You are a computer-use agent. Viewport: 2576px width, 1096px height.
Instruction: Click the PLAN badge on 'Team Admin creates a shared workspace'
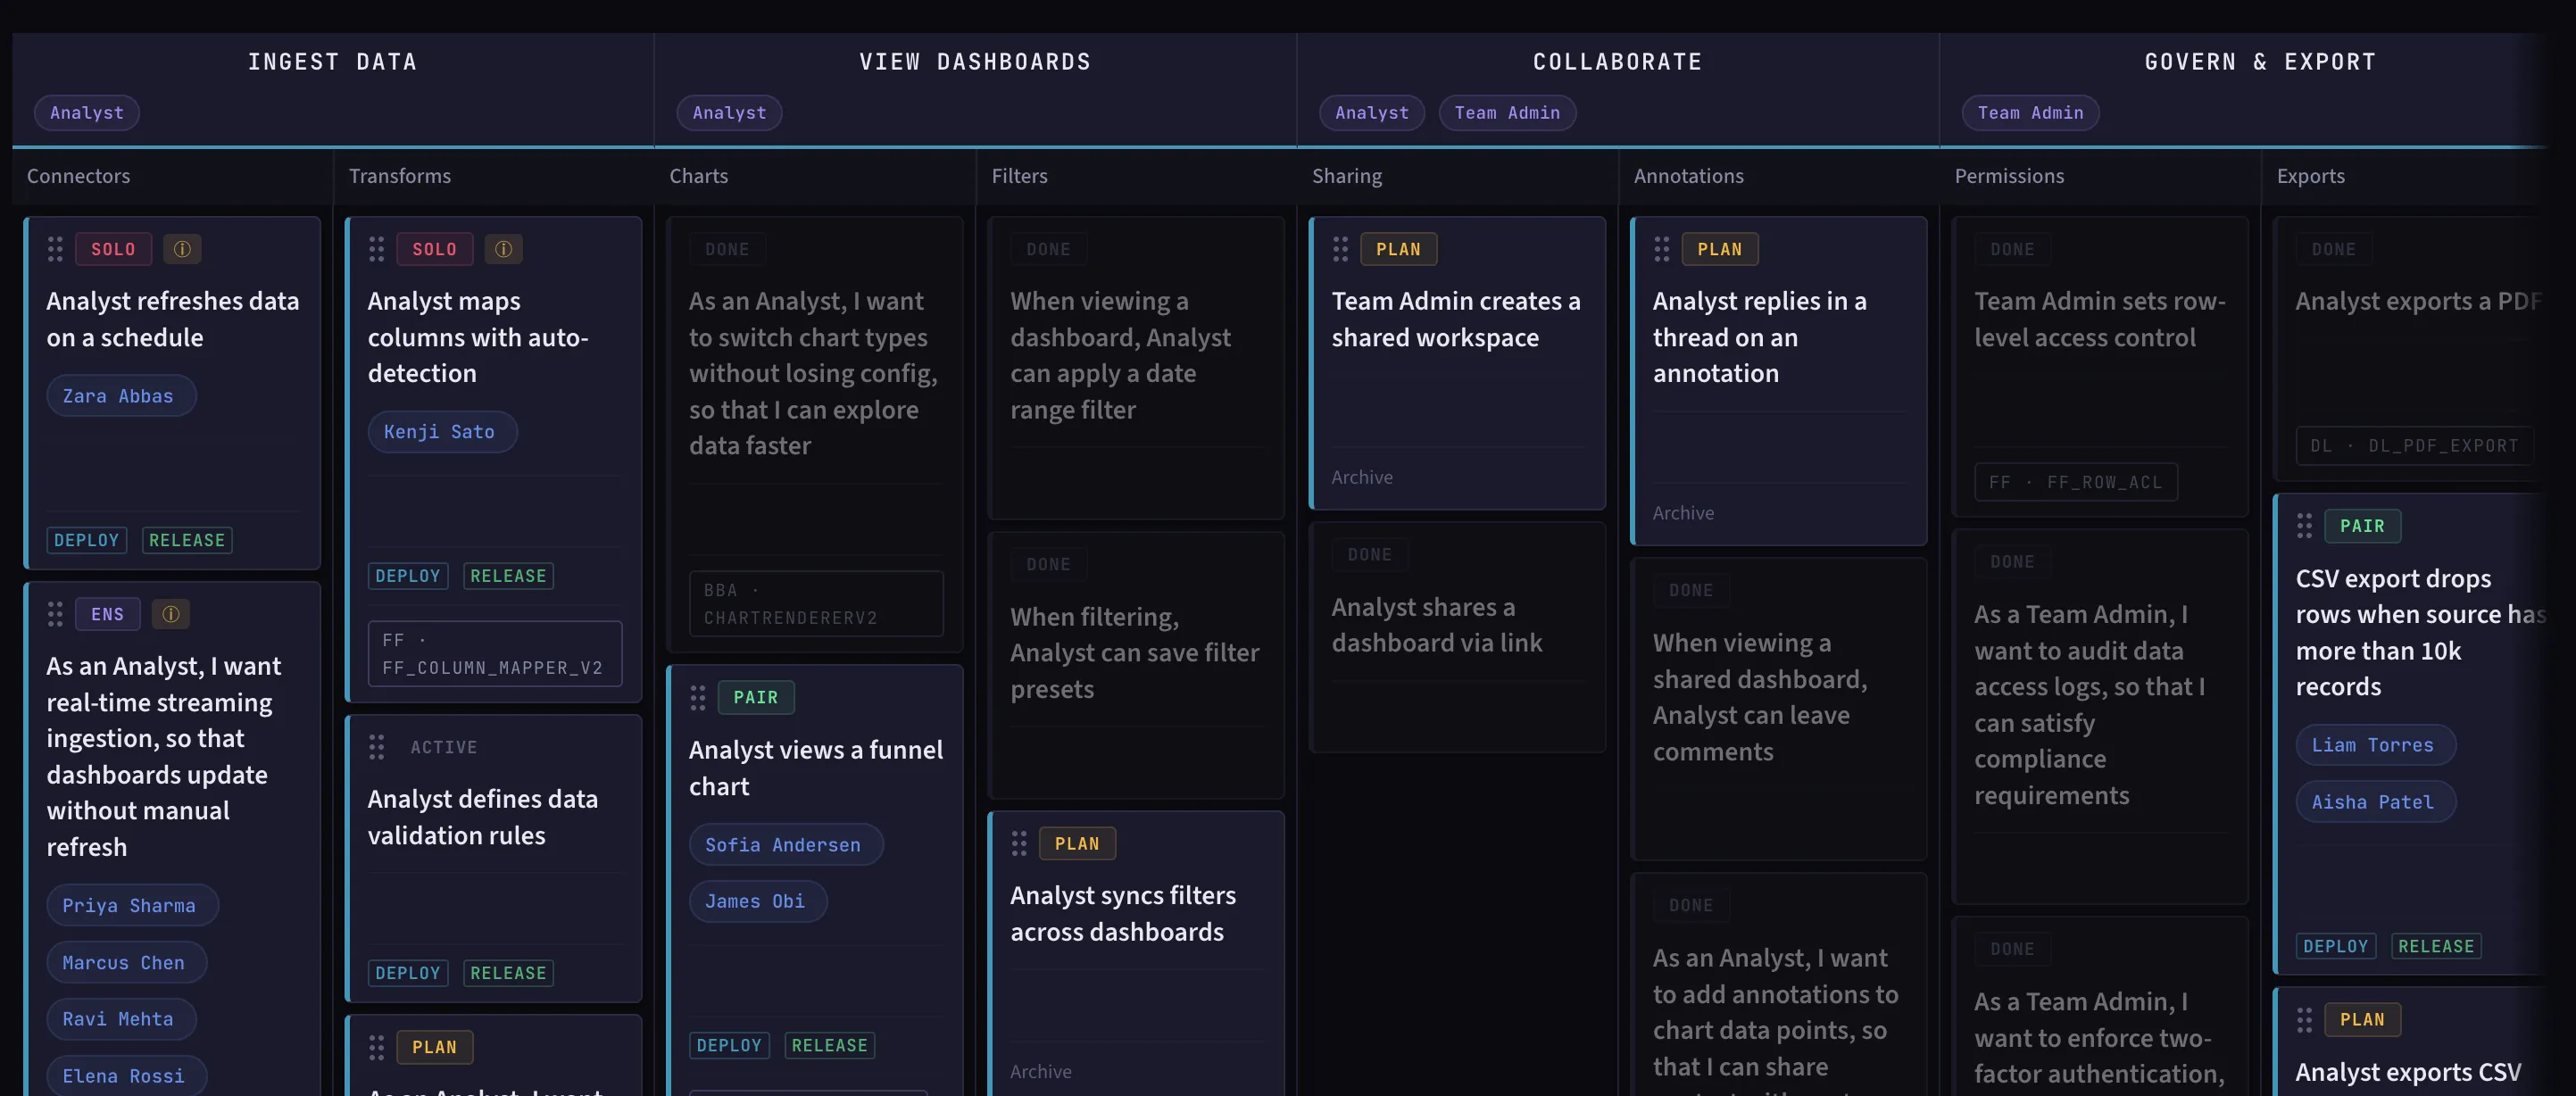pos(1398,249)
